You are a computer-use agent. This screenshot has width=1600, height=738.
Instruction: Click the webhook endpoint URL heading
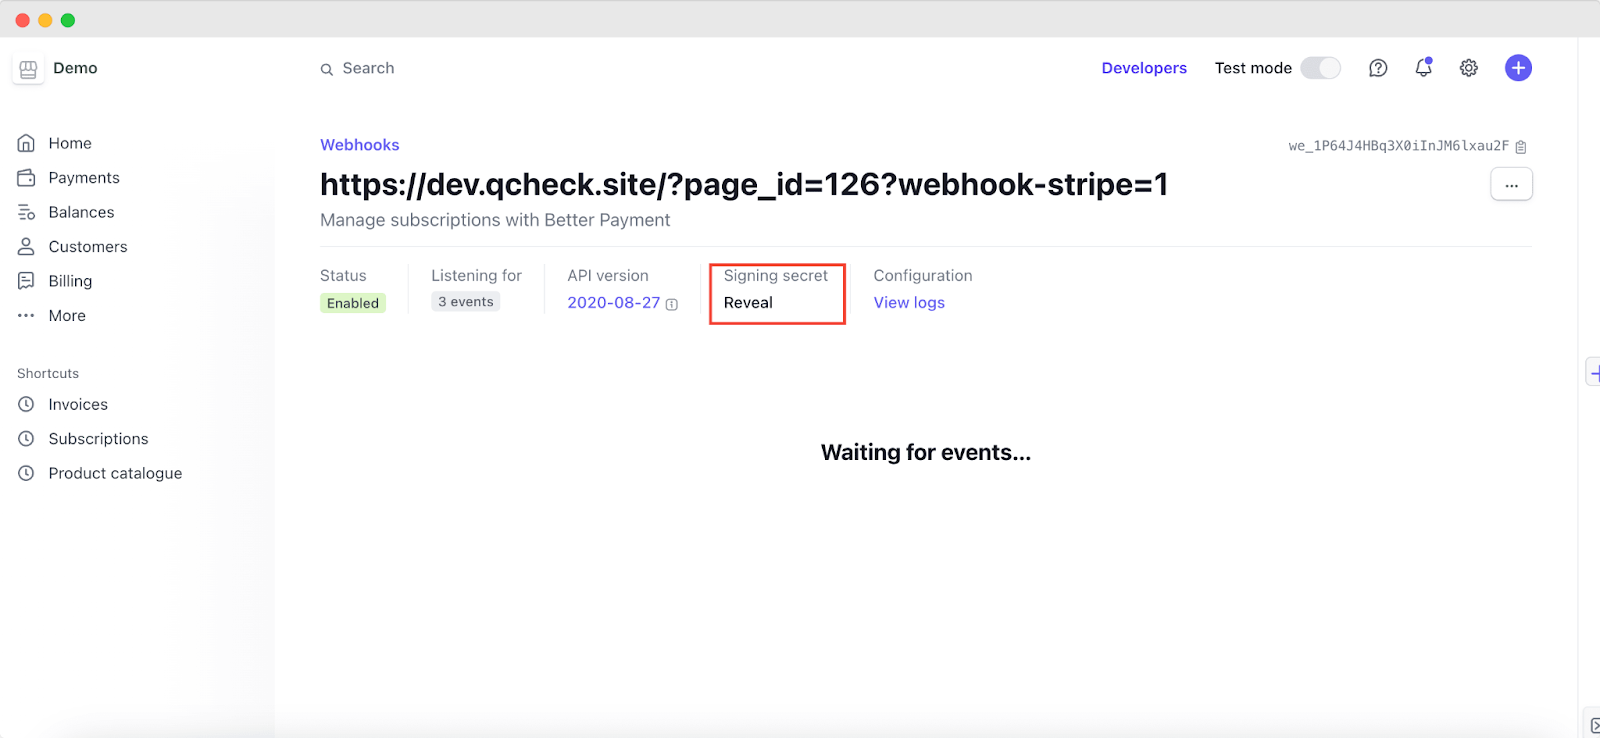pos(744,184)
